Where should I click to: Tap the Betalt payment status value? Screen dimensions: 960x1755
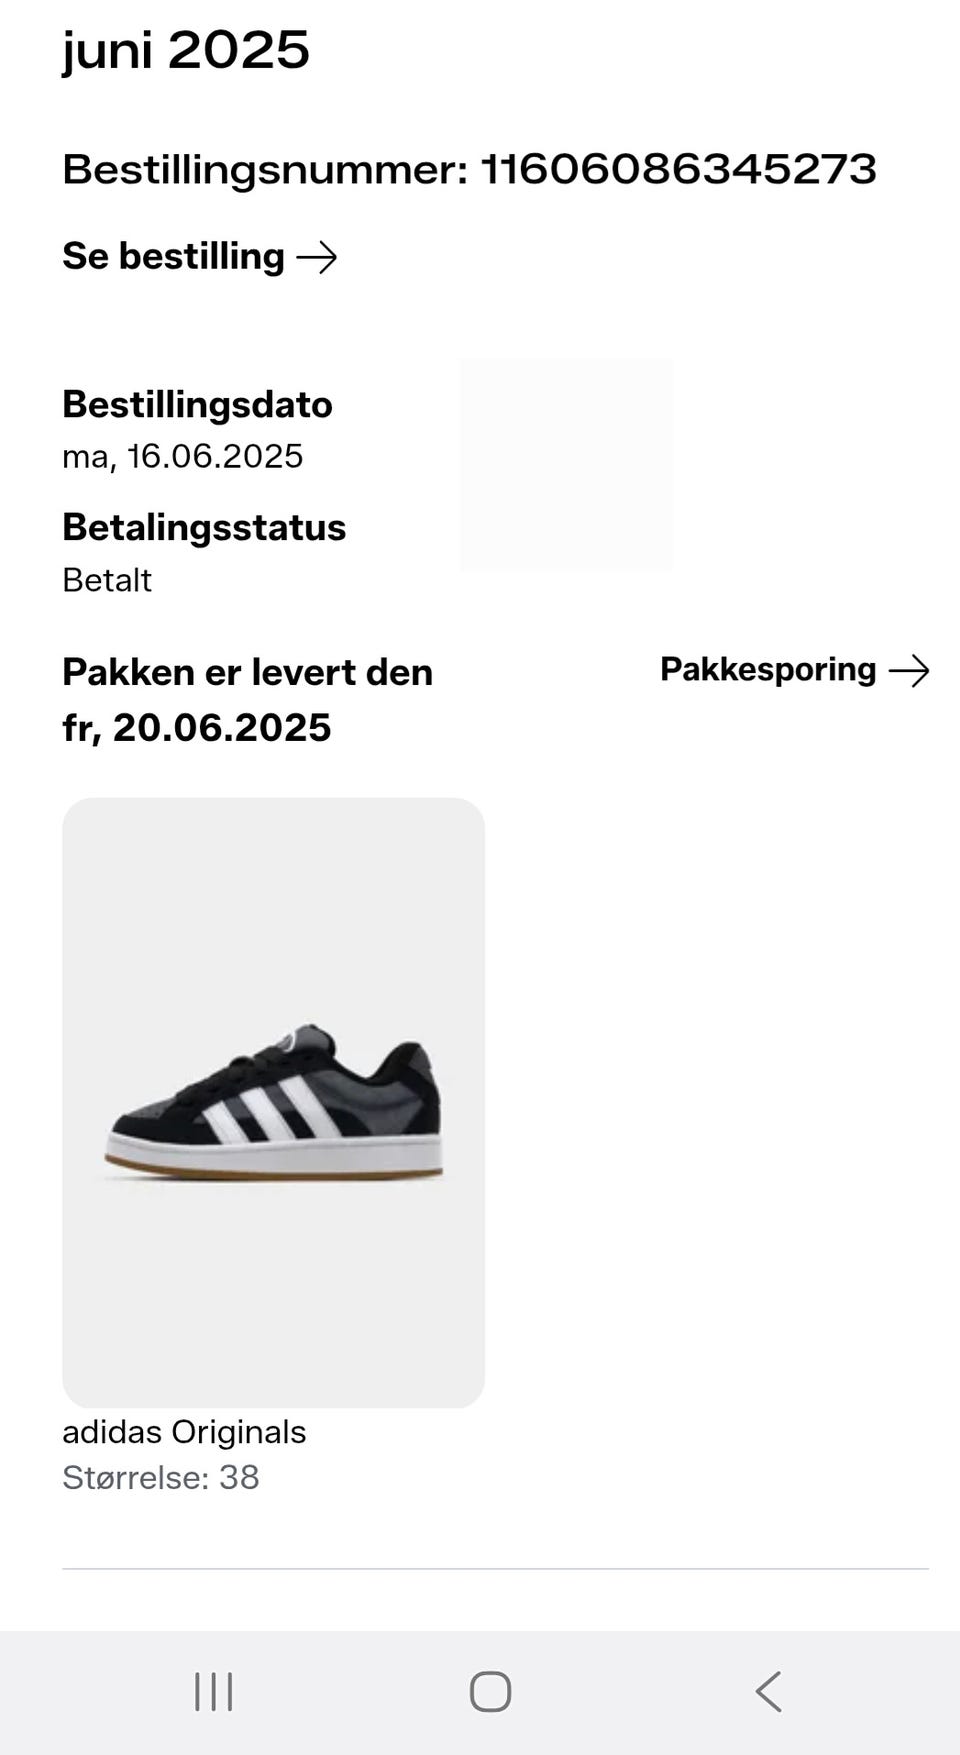pyautogui.click(x=107, y=580)
